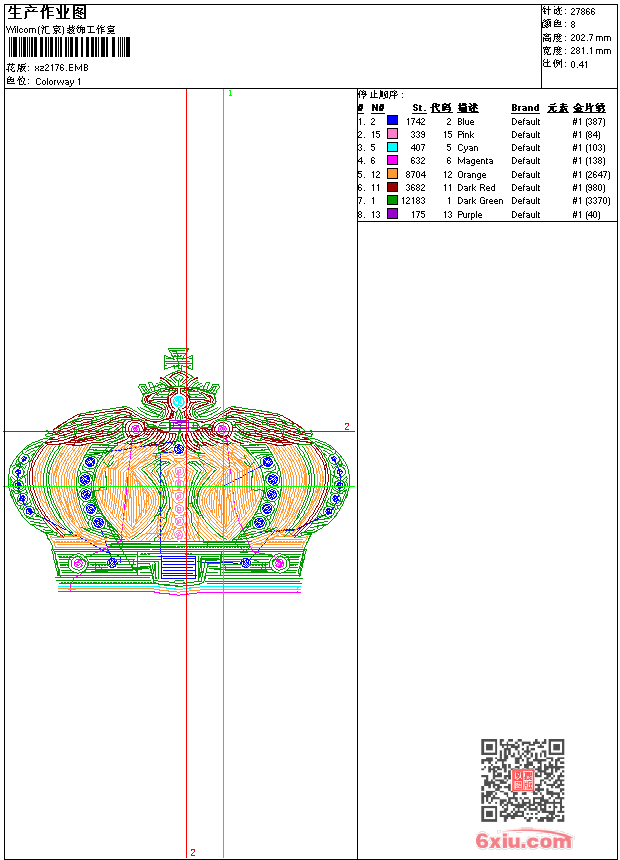The height and width of the screenshot is (860, 620).
Task: Select the Purple thread color swatch
Action: 392,214
